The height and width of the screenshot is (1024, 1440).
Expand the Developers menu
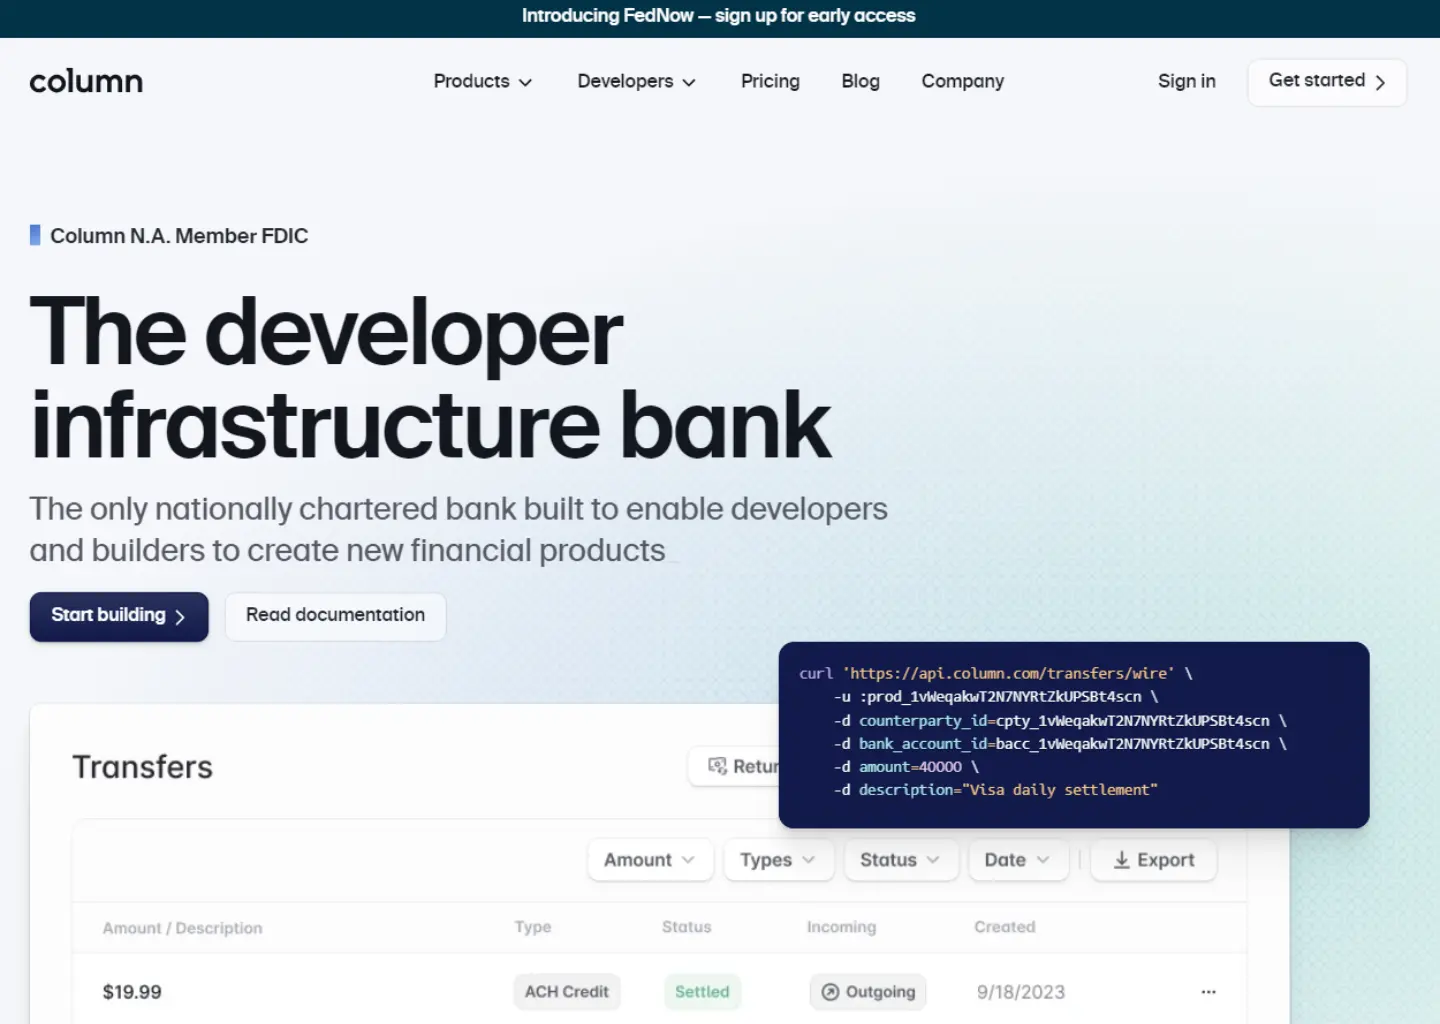pyautogui.click(x=636, y=81)
